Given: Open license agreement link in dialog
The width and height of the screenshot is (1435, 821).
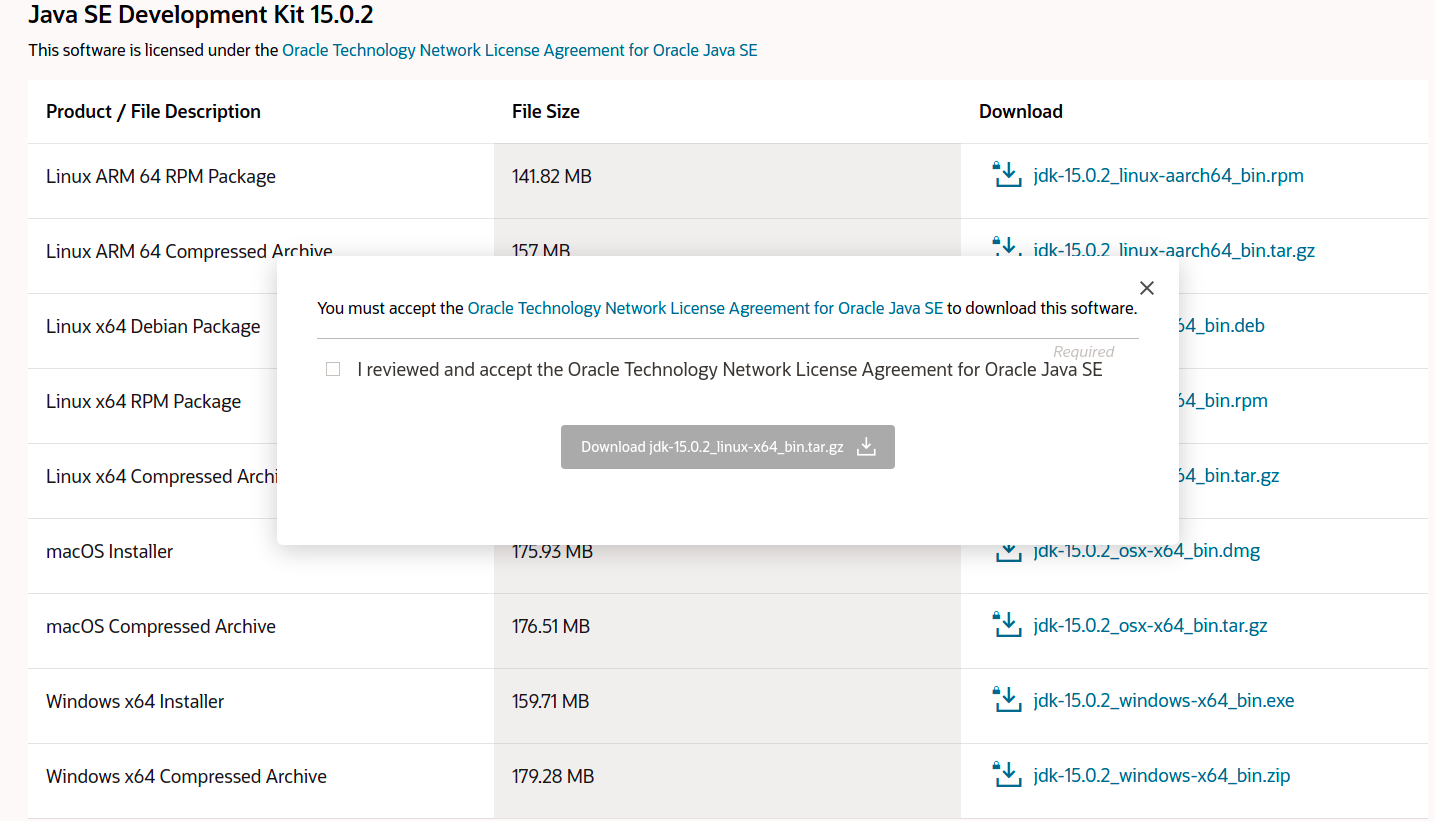Looking at the screenshot, I should [x=705, y=308].
